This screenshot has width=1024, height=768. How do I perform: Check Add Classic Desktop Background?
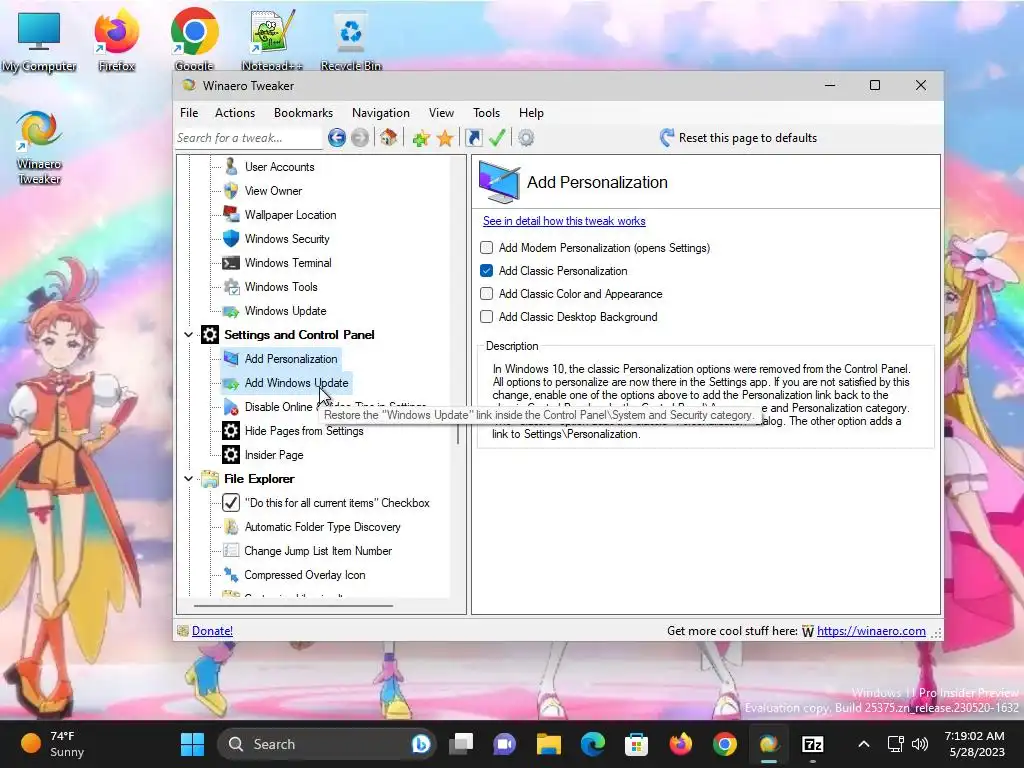point(487,317)
